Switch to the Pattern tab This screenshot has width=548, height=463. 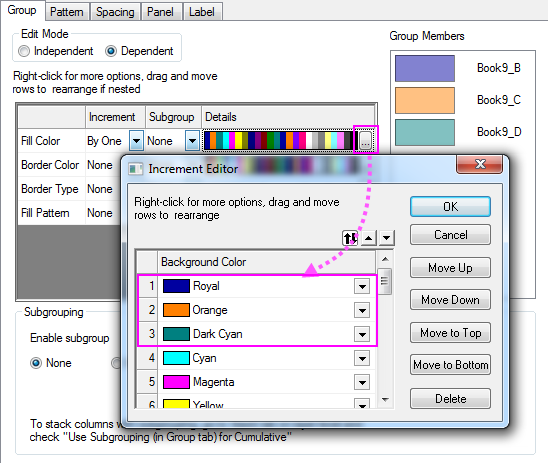click(67, 12)
